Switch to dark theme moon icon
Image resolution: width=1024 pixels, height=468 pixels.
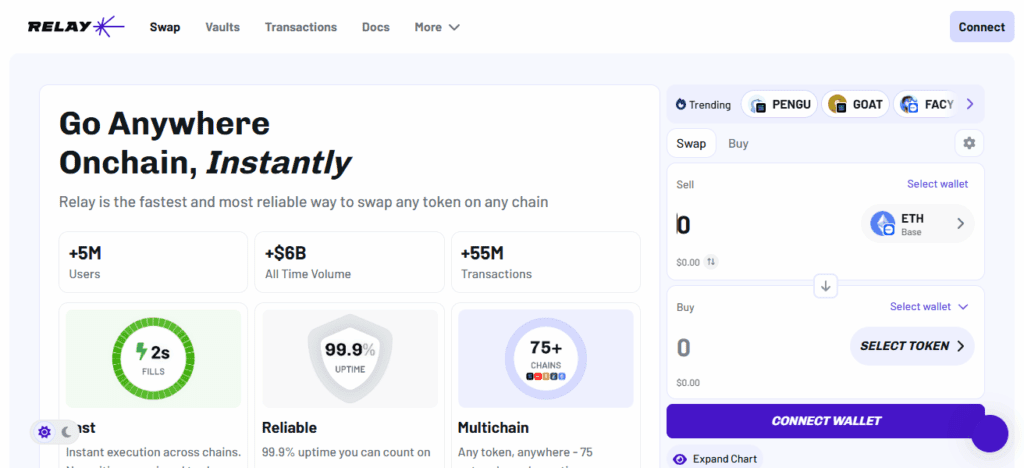67,431
